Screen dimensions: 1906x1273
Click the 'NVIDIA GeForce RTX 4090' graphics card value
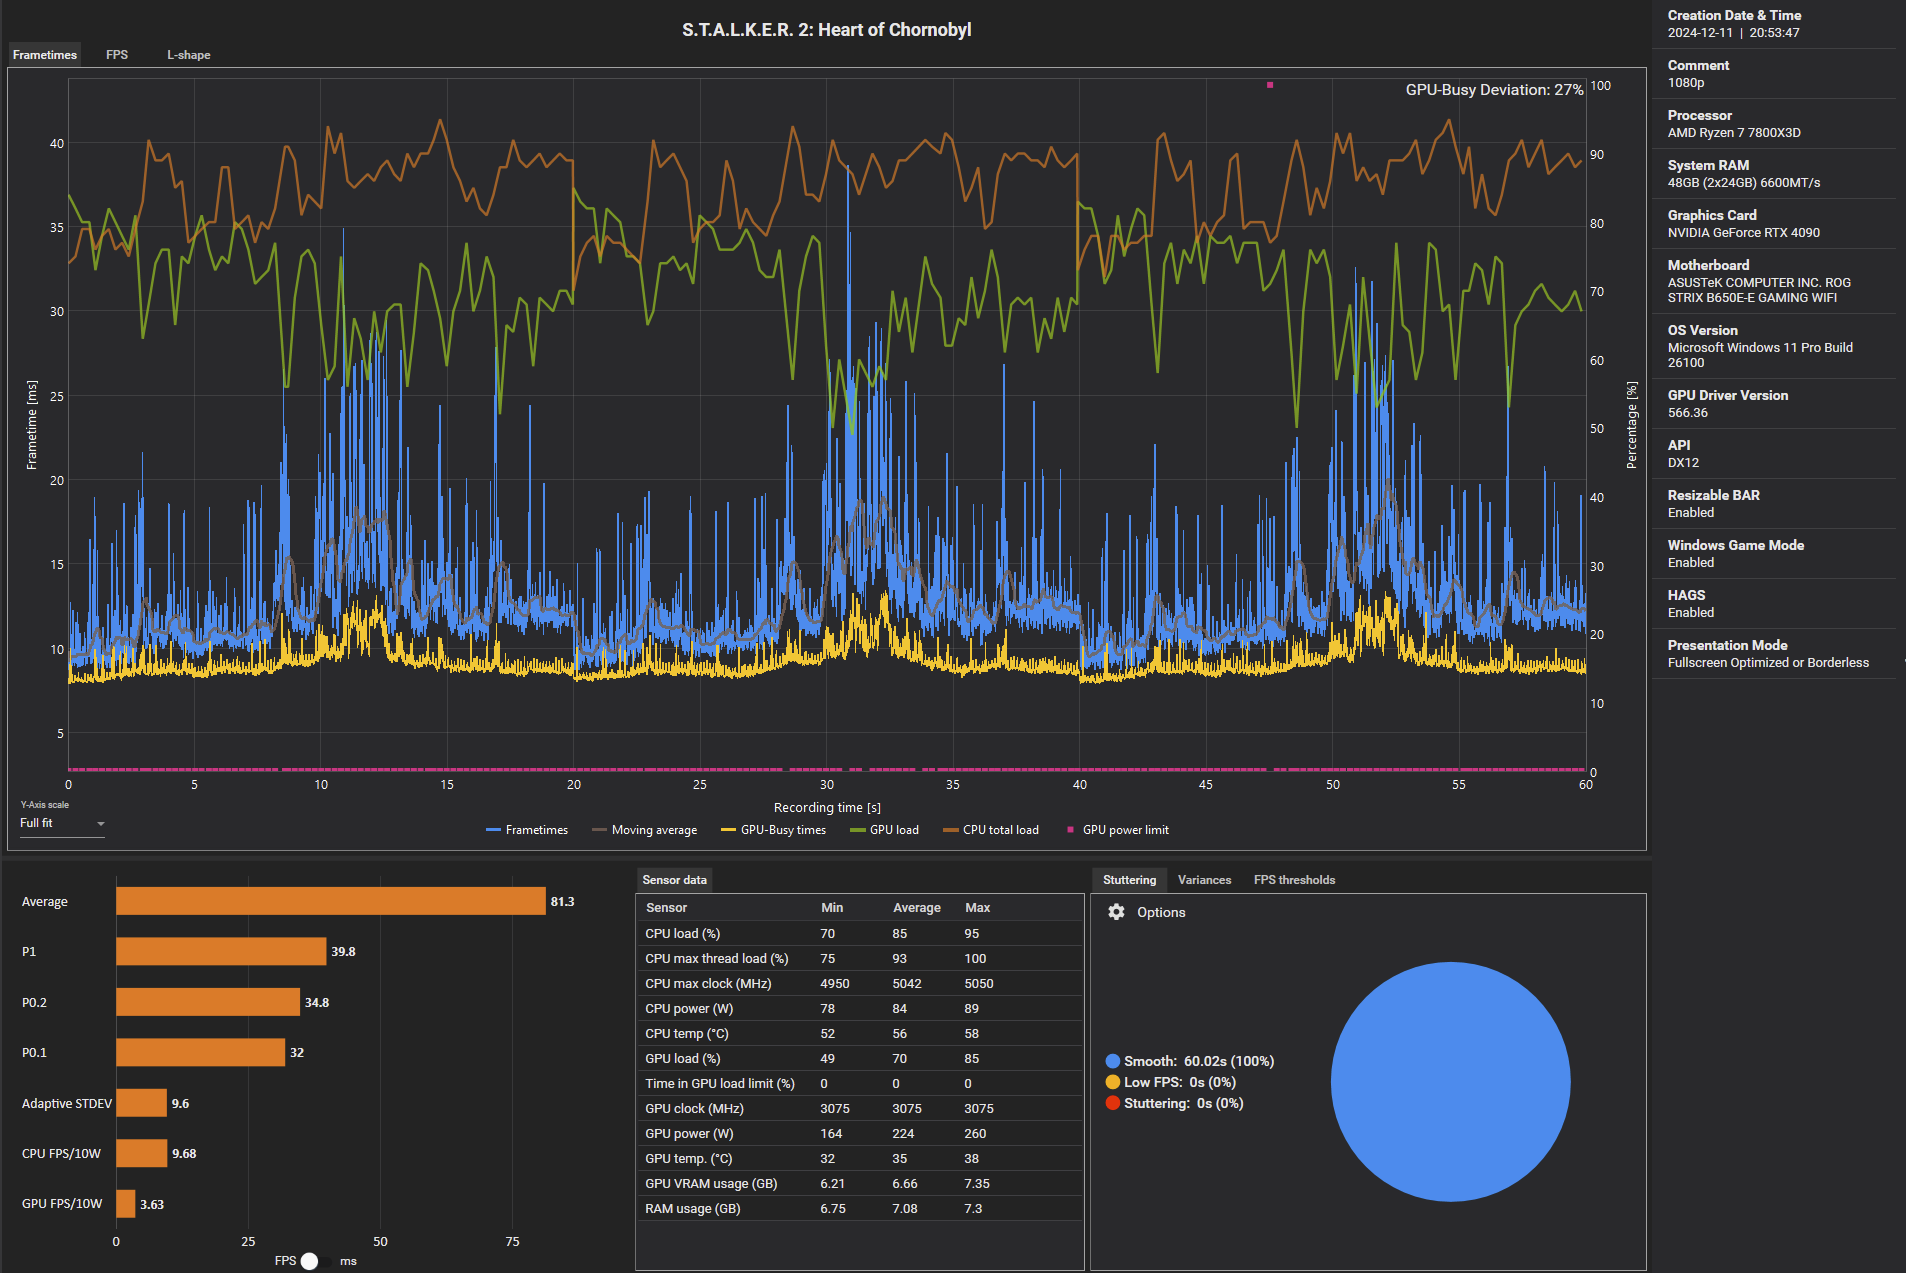(1743, 233)
